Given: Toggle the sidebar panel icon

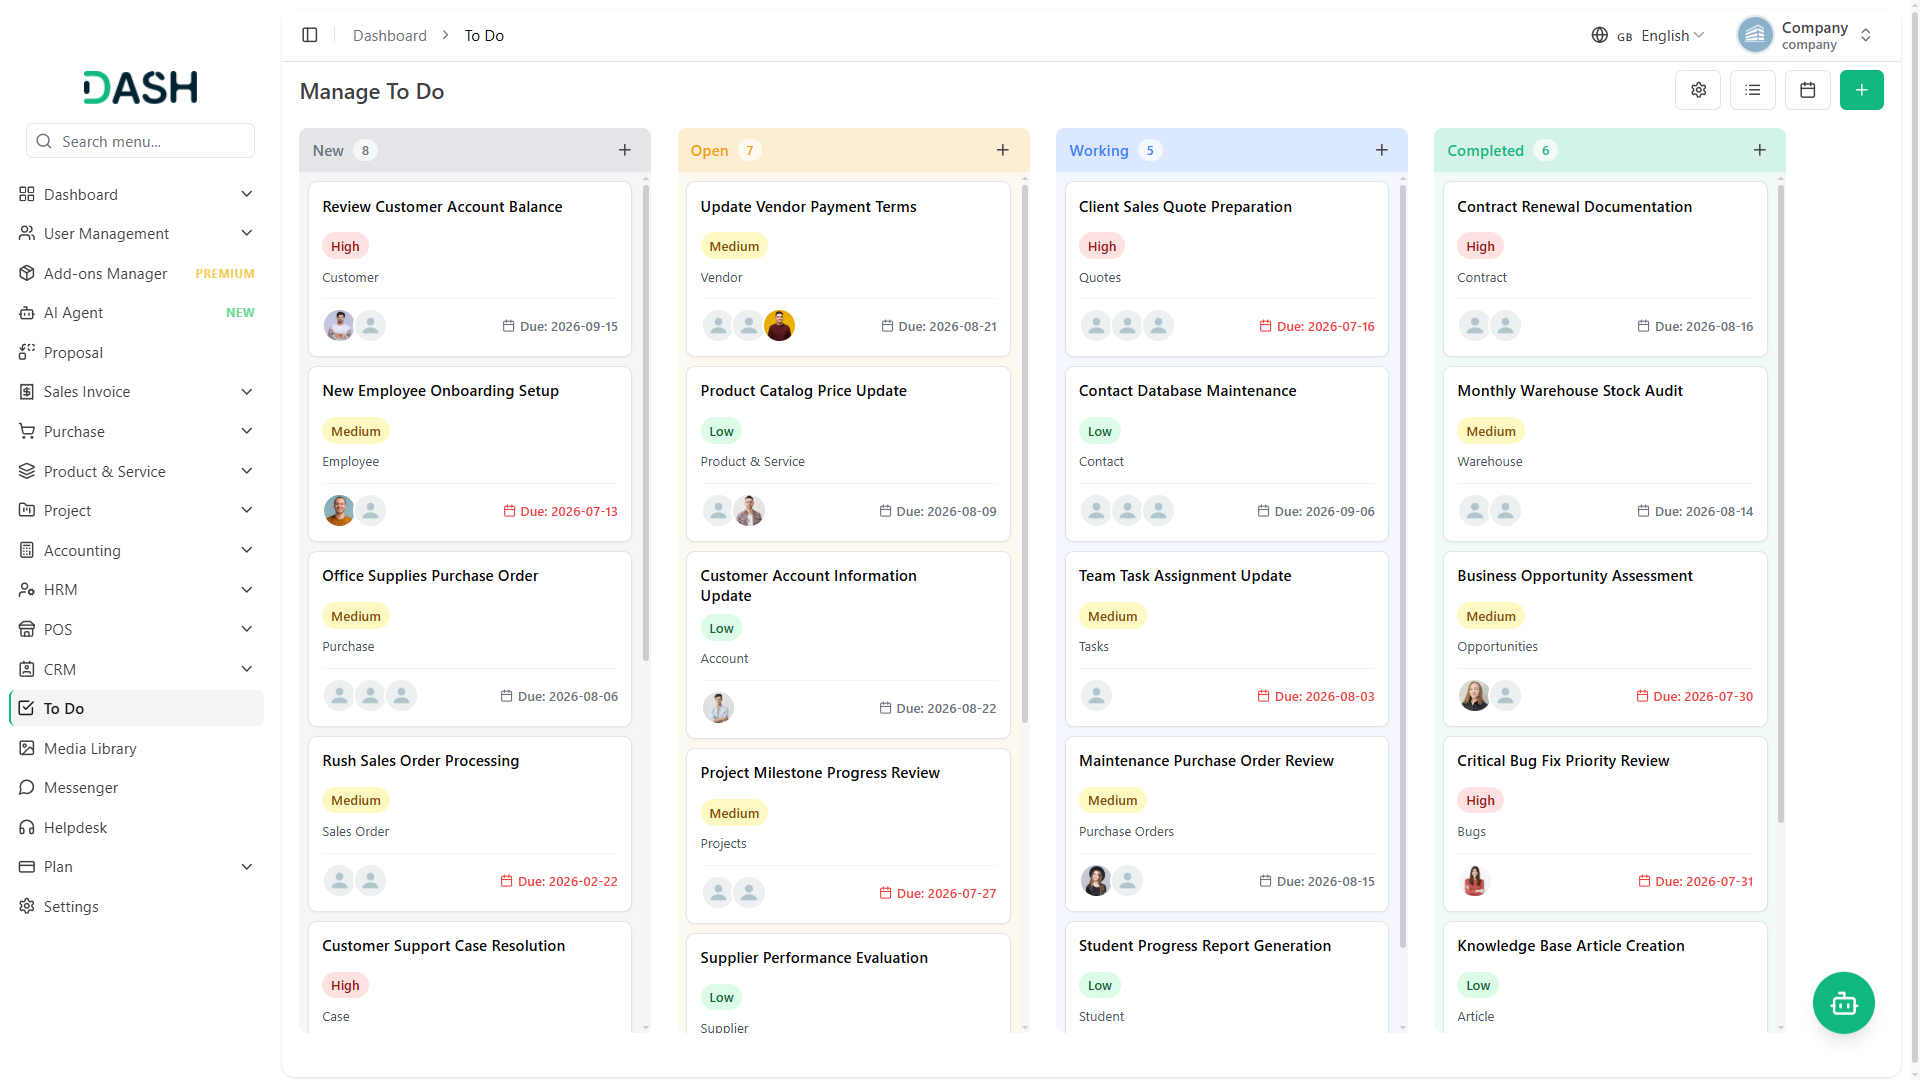Looking at the screenshot, I should 310,35.
